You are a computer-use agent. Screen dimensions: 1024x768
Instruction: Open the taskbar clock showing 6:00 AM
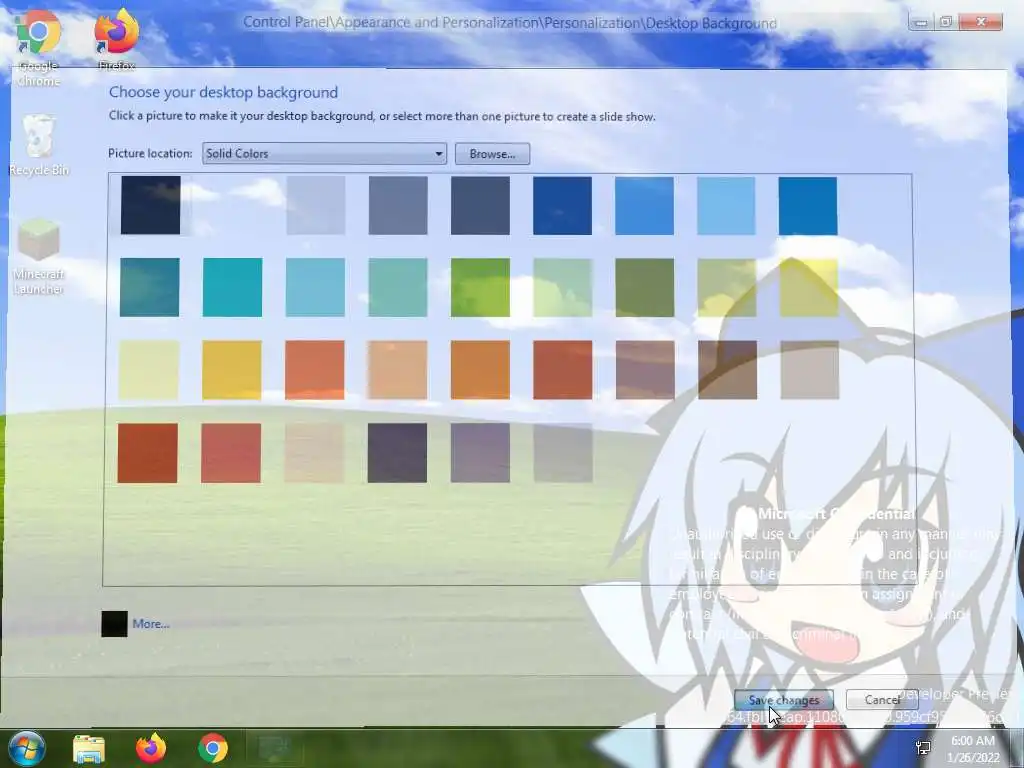[x=973, y=749]
